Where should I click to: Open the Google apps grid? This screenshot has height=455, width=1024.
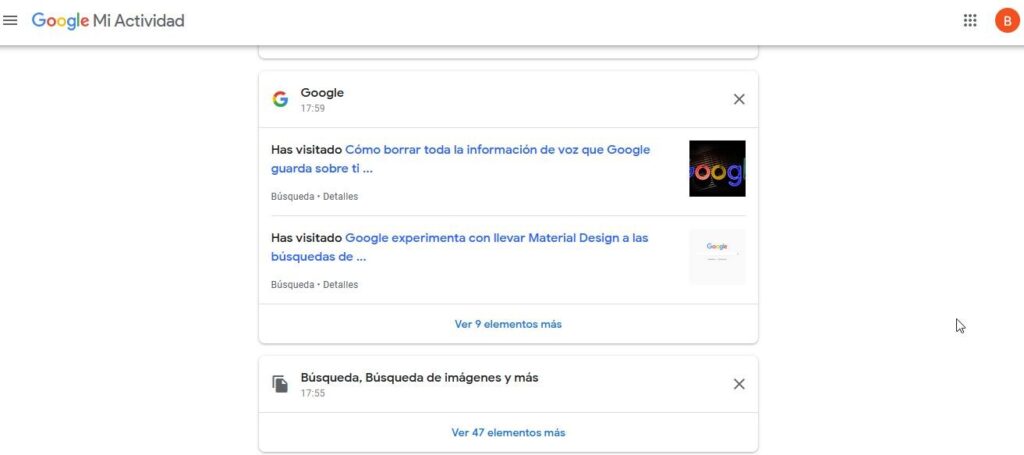pyautogui.click(x=970, y=20)
